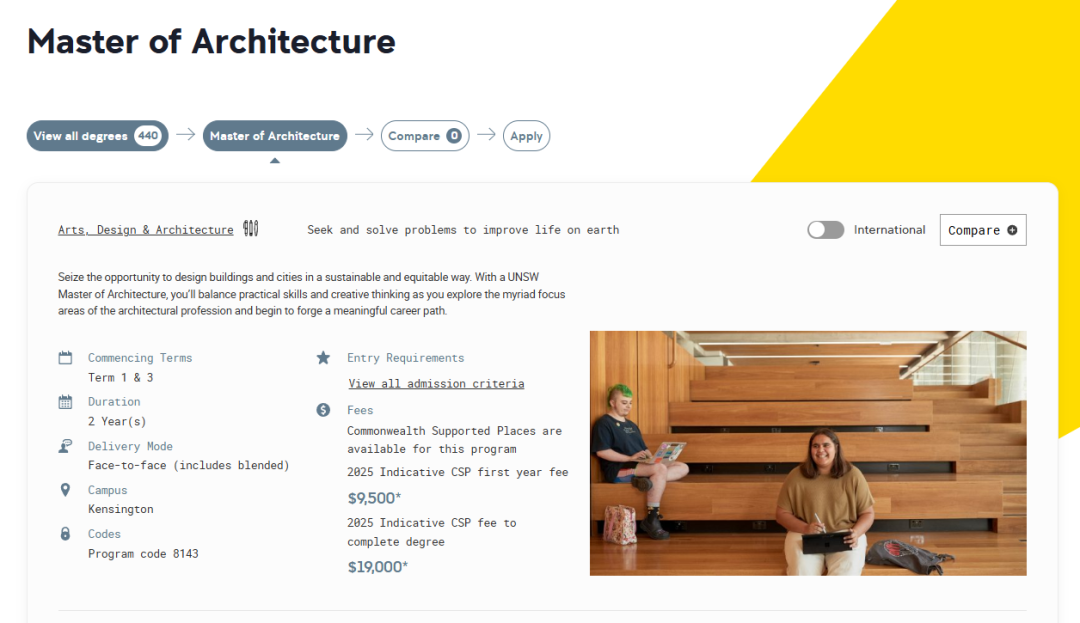Toggle the International fees switch
Viewport: 1080px width, 623px height.
[x=826, y=230]
